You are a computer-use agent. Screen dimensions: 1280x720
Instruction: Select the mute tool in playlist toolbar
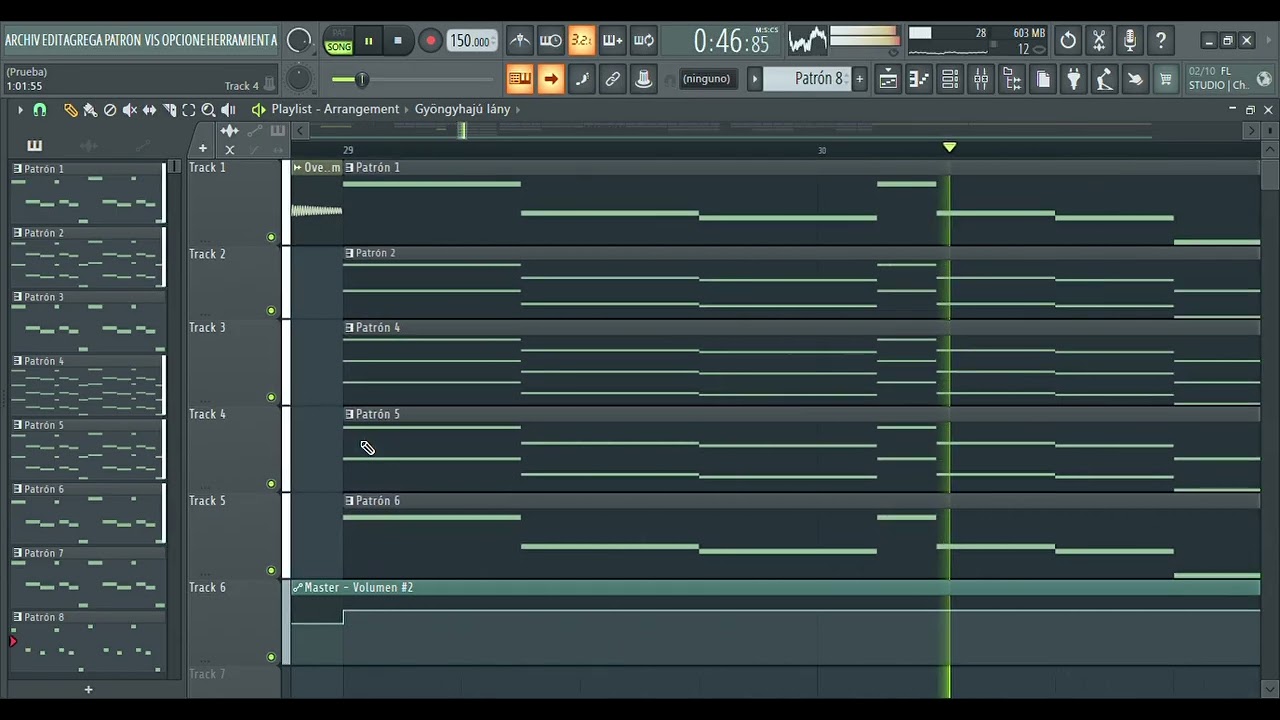[x=129, y=110]
